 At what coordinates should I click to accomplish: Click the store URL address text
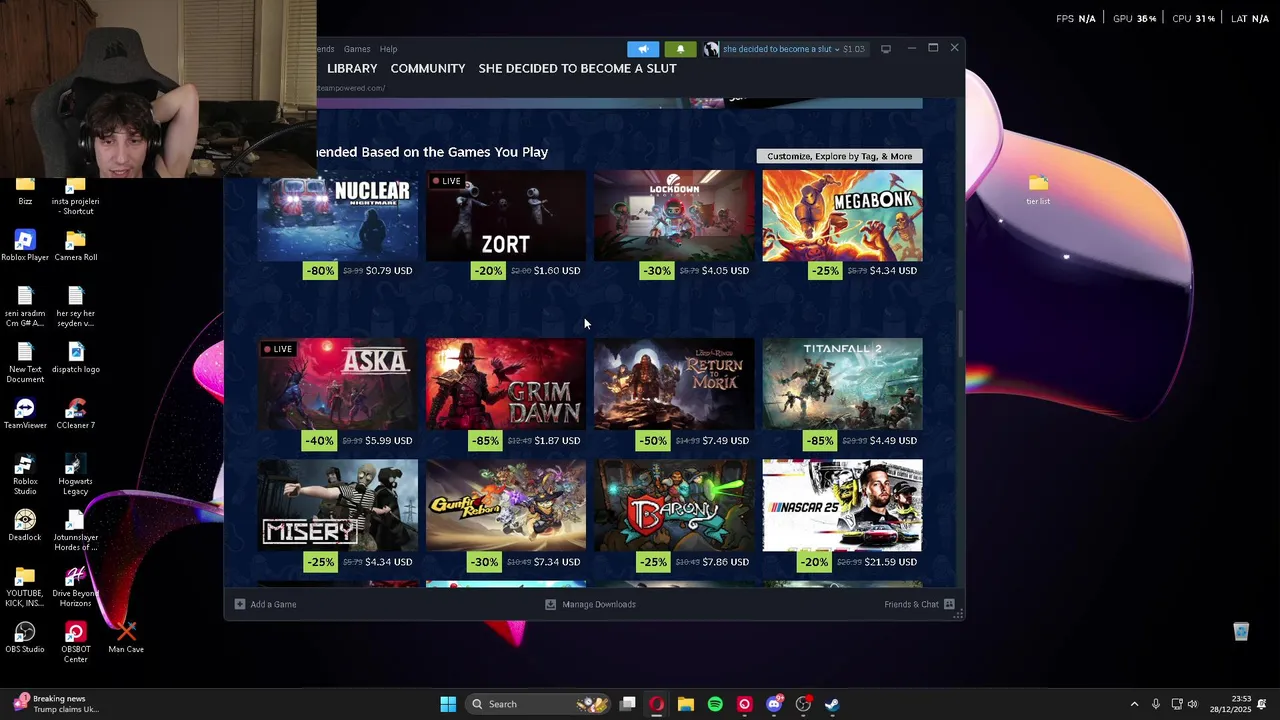coord(350,88)
